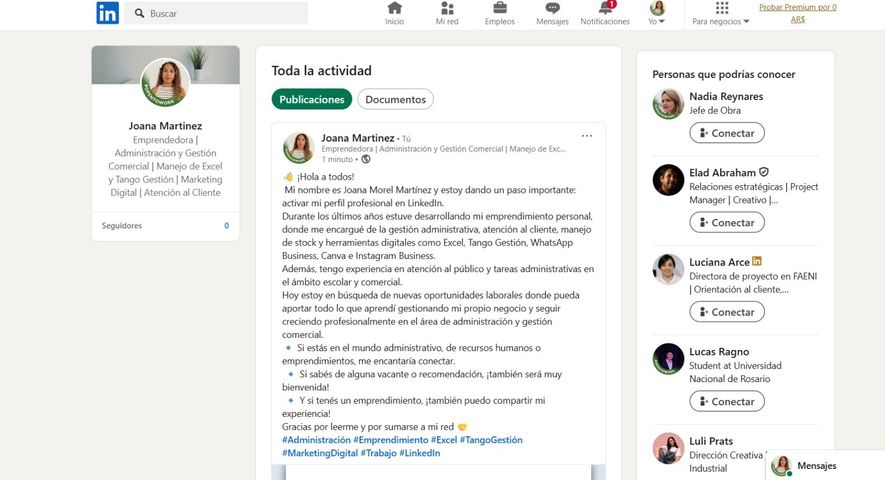
Task: Open Nadia Reynares profile name
Action: 726,97
